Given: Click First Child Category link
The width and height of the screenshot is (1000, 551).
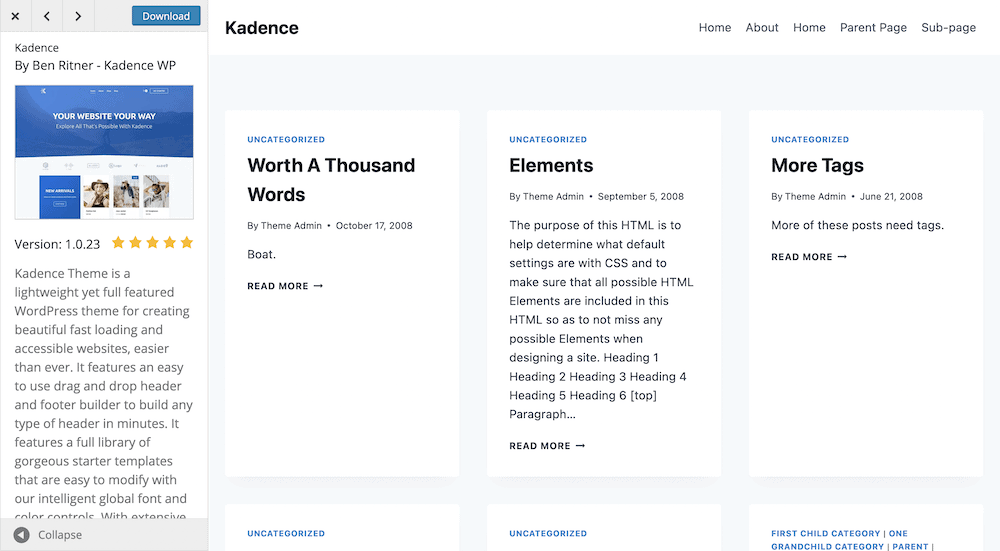Looking at the screenshot, I should click(x=825, y=533).
